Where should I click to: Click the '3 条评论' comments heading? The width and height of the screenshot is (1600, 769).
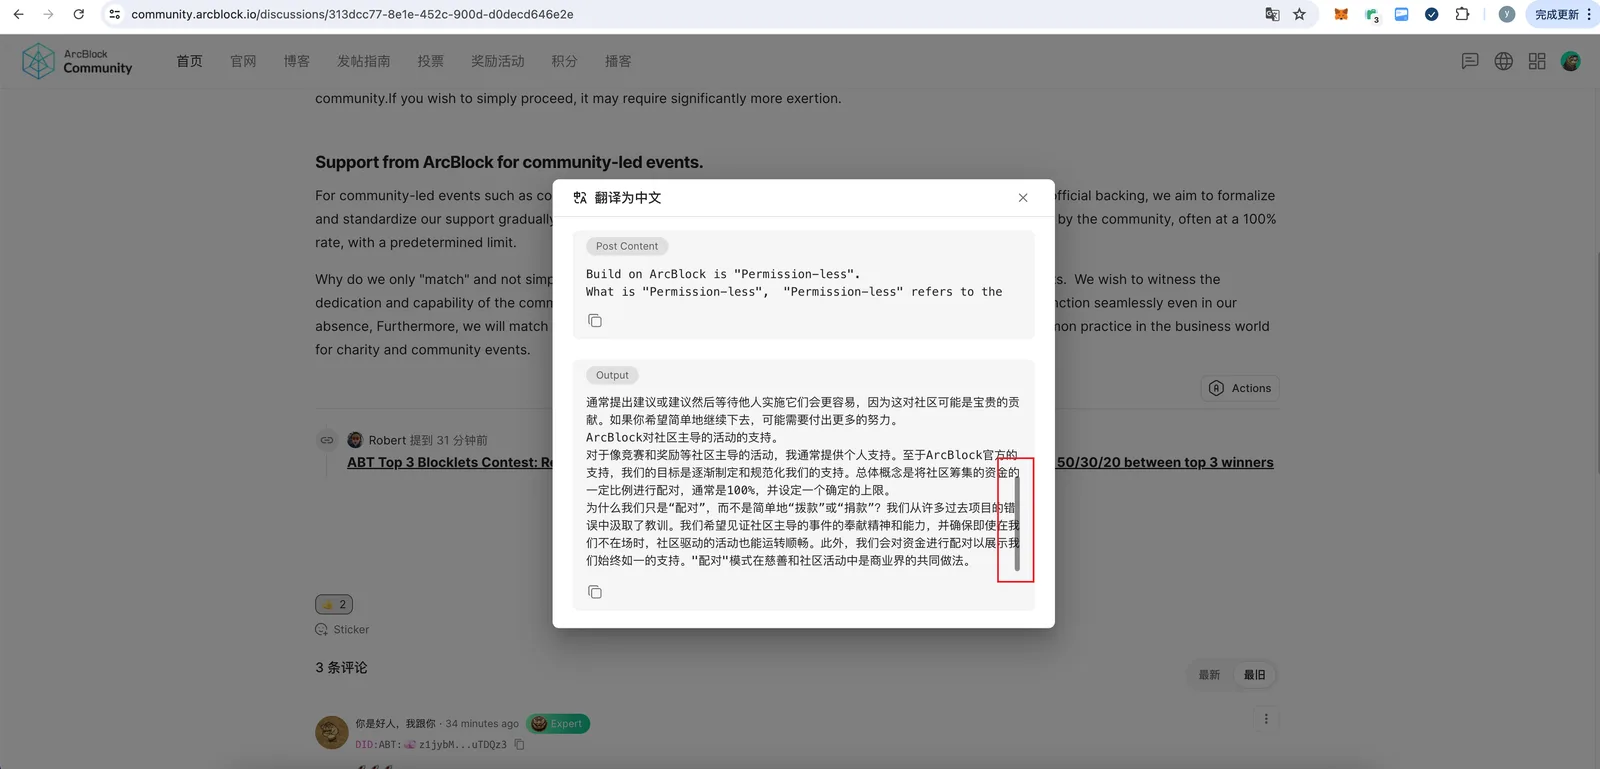click(x=341, y=667)
